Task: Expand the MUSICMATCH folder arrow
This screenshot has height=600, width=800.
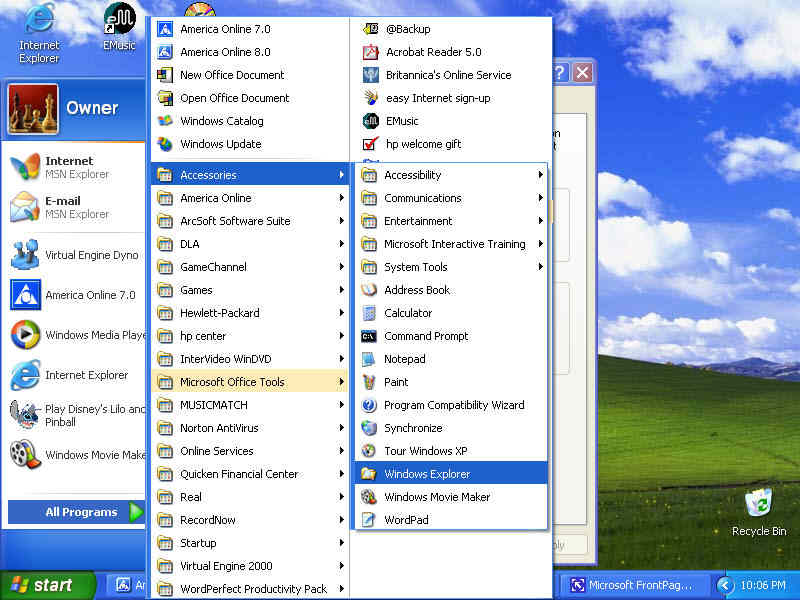Action: click(341, 405)
